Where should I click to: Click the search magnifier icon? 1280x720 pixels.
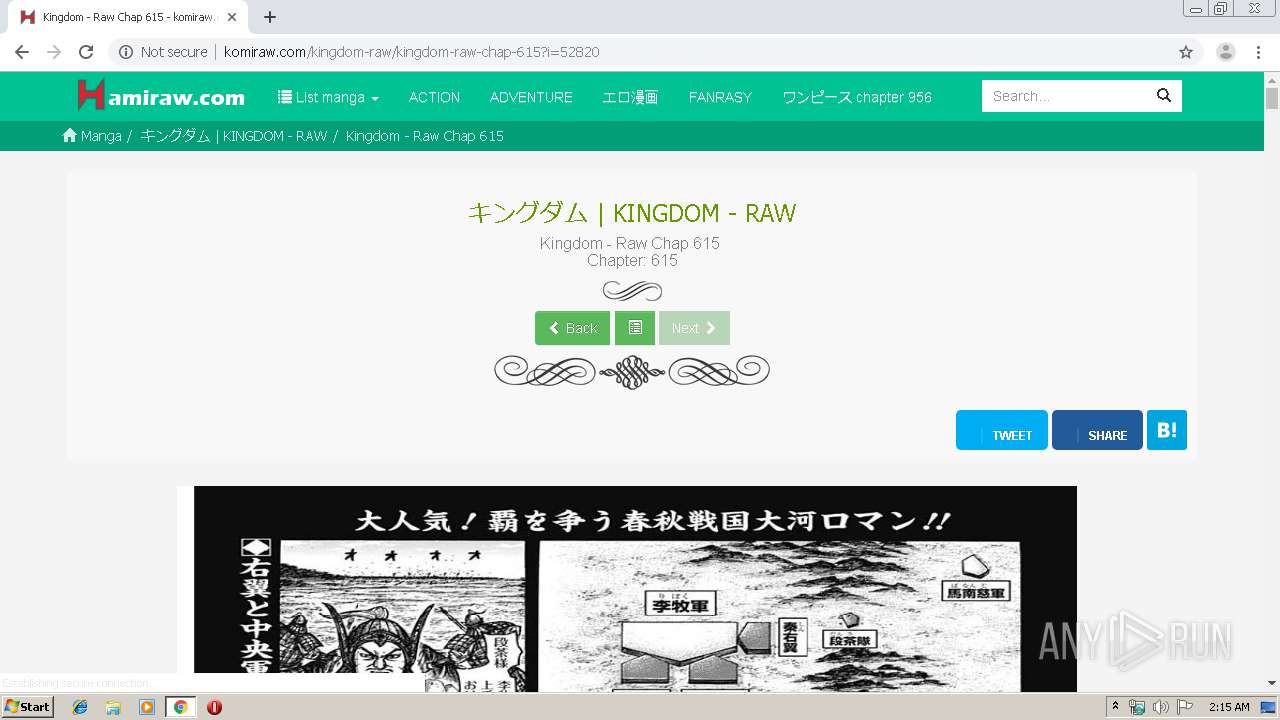click(x=1164, y=96)
